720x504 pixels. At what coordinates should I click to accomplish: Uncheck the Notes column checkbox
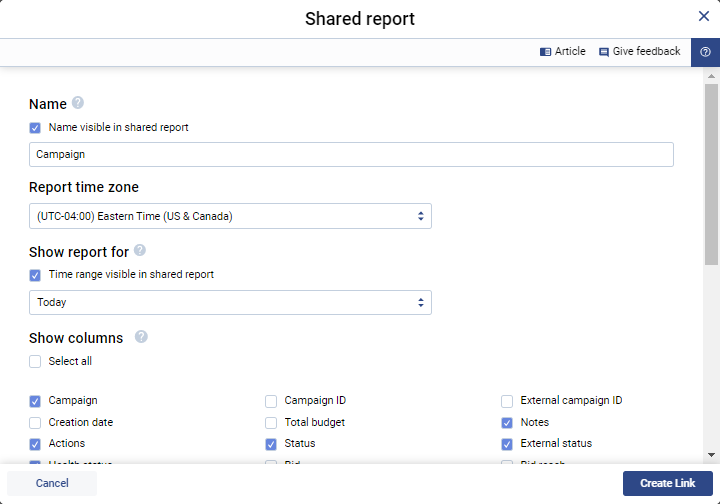tap(507, 423)
